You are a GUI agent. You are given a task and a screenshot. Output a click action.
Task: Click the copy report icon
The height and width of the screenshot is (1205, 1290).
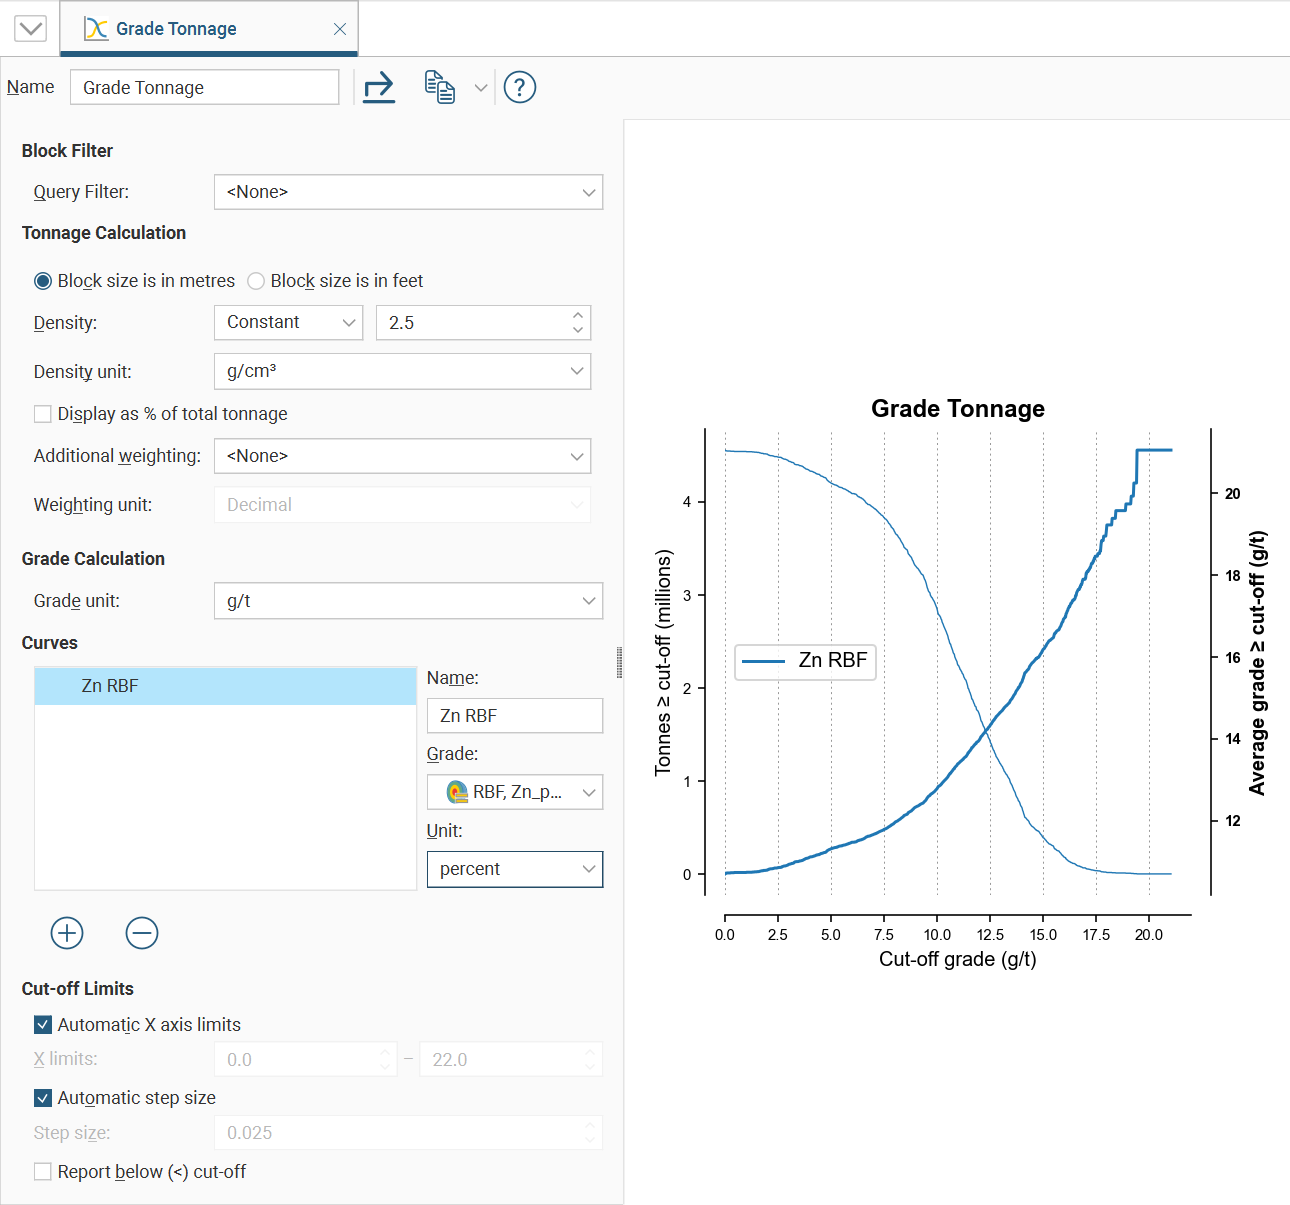(x=439, y=88)
